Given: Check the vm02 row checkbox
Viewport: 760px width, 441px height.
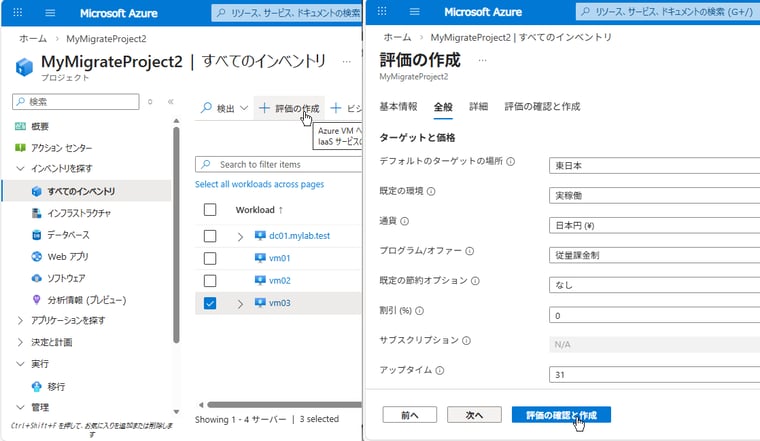Looking at the screenshot, I should coord(210,281).
